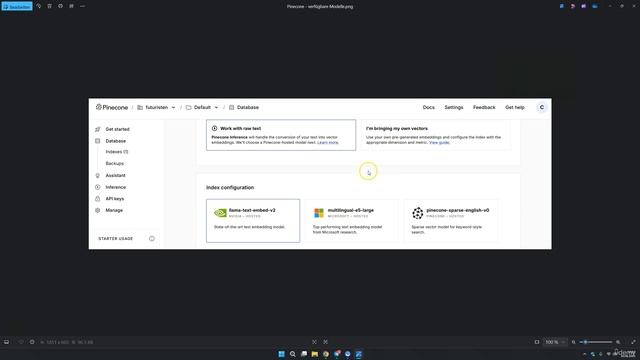Click the C user avatar

click(542, 107)
